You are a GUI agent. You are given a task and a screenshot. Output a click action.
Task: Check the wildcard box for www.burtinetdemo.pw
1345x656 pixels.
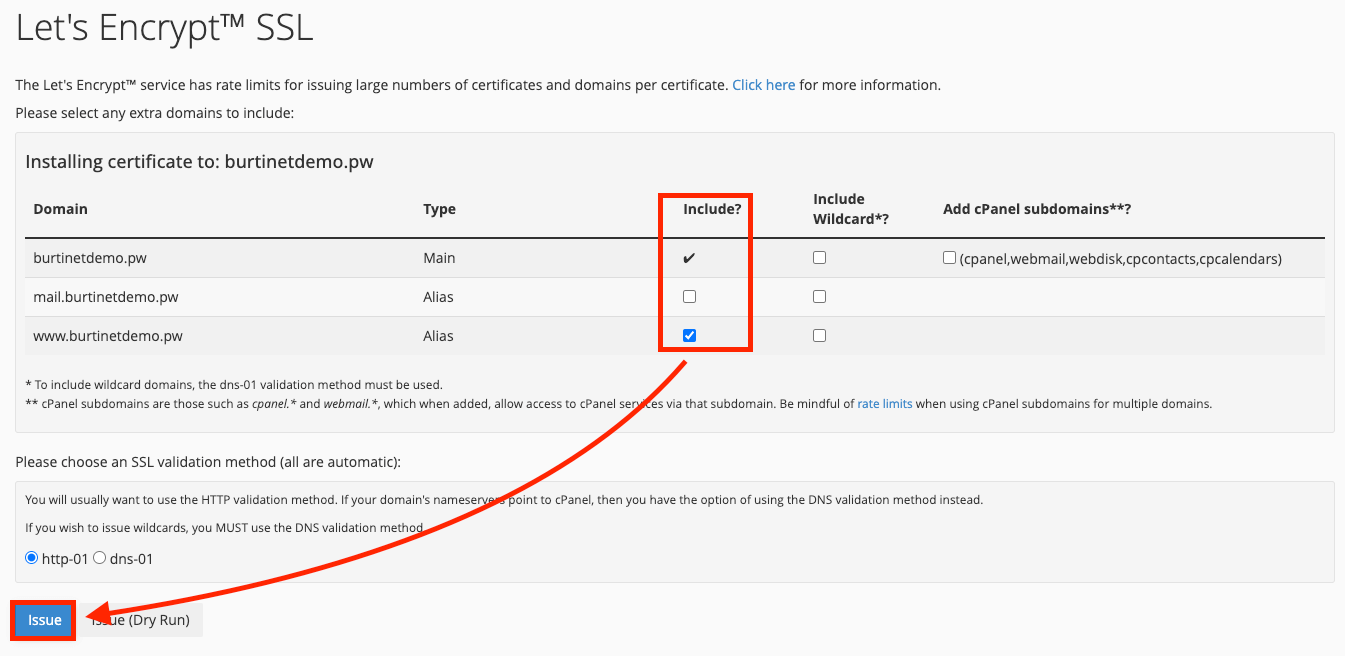[819, 336]
